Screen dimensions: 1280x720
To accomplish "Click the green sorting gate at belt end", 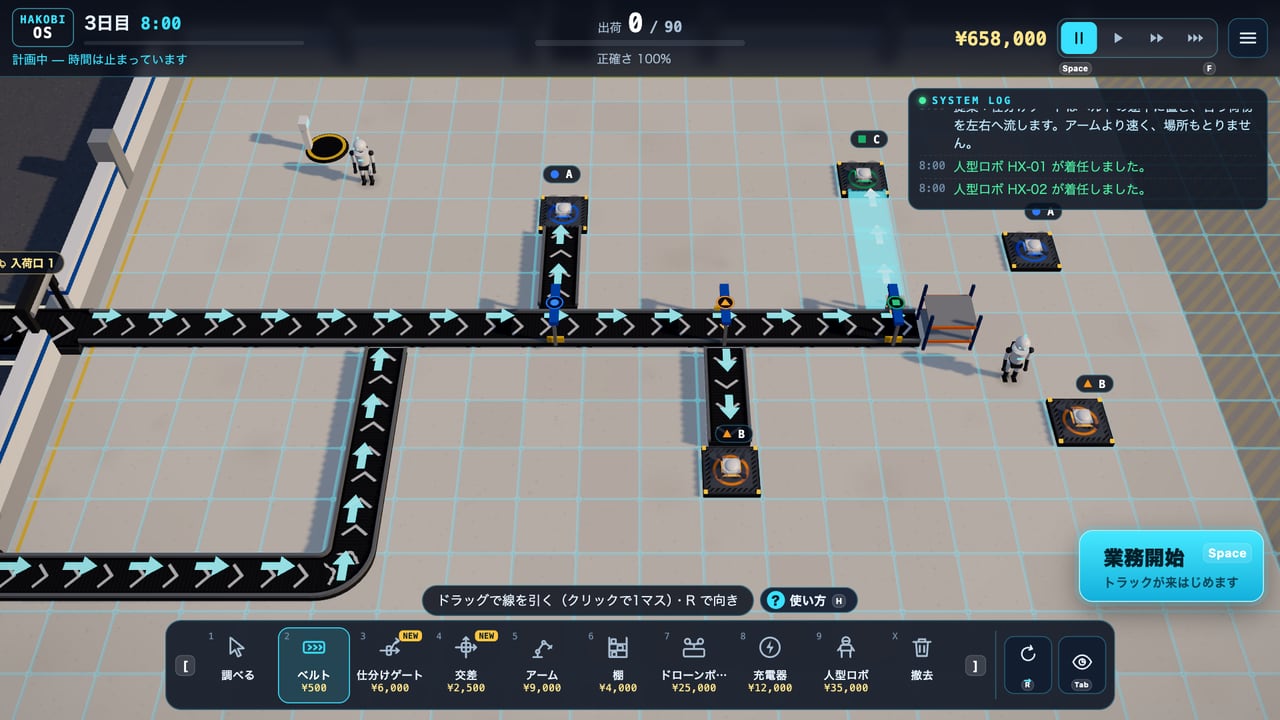I will [895, 311].
